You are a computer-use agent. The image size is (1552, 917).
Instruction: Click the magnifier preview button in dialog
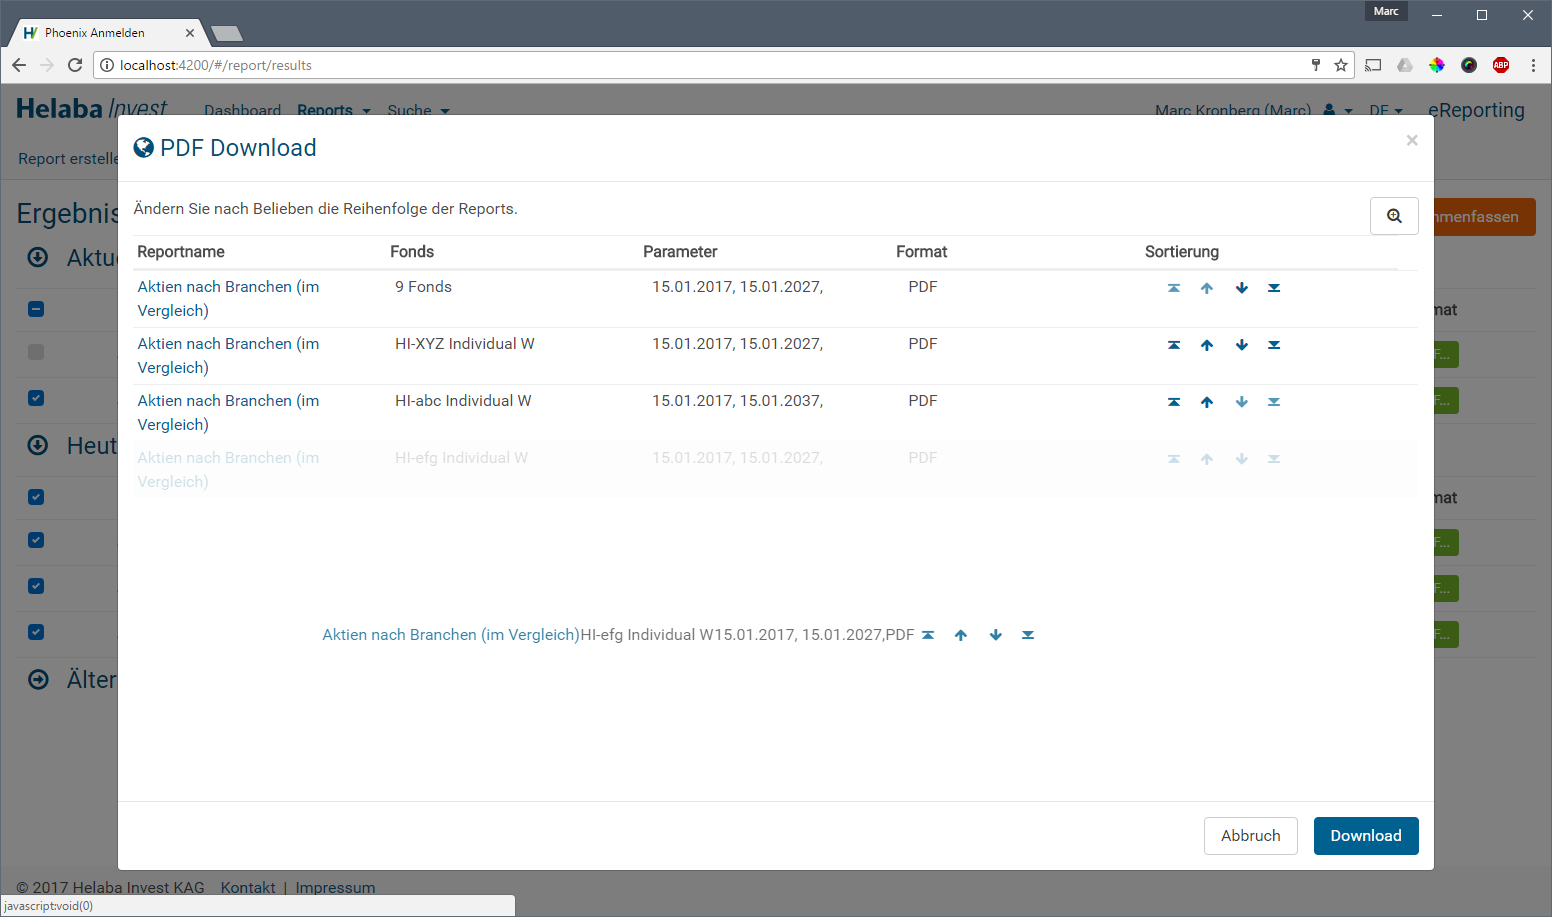(x=1393, y=216)
